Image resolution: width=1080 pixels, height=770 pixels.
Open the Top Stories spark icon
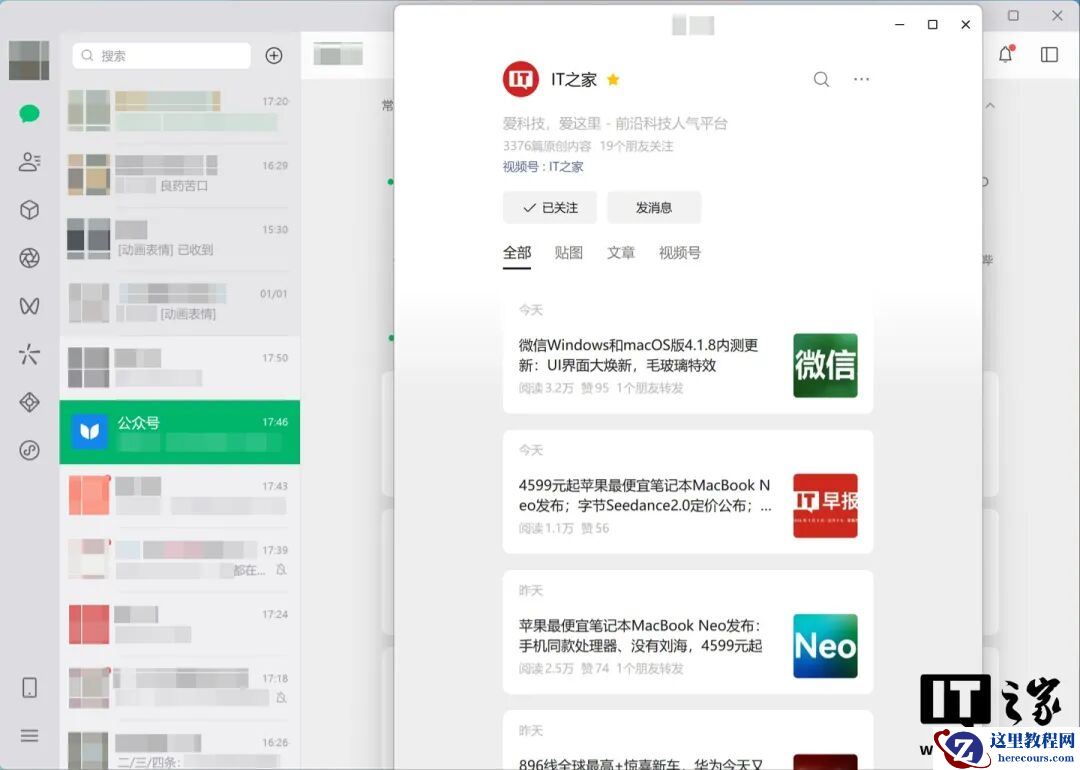point(29,354)
